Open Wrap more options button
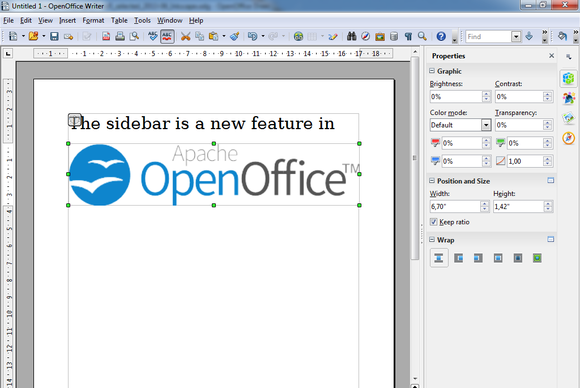Screen dimensions: 580x388 (x=551, y=239)
